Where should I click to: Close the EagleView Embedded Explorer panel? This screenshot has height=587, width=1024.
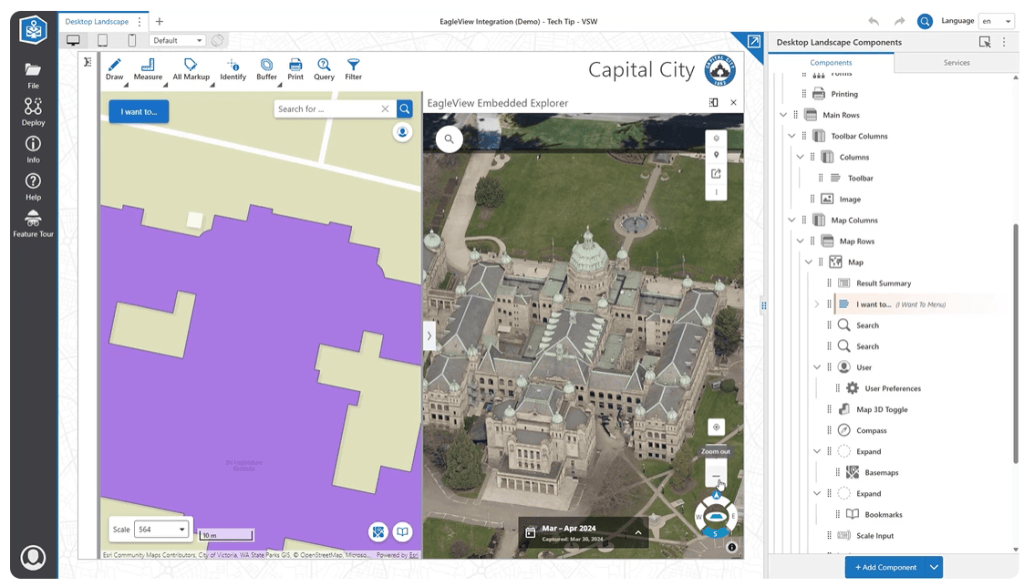pos(733,103)
